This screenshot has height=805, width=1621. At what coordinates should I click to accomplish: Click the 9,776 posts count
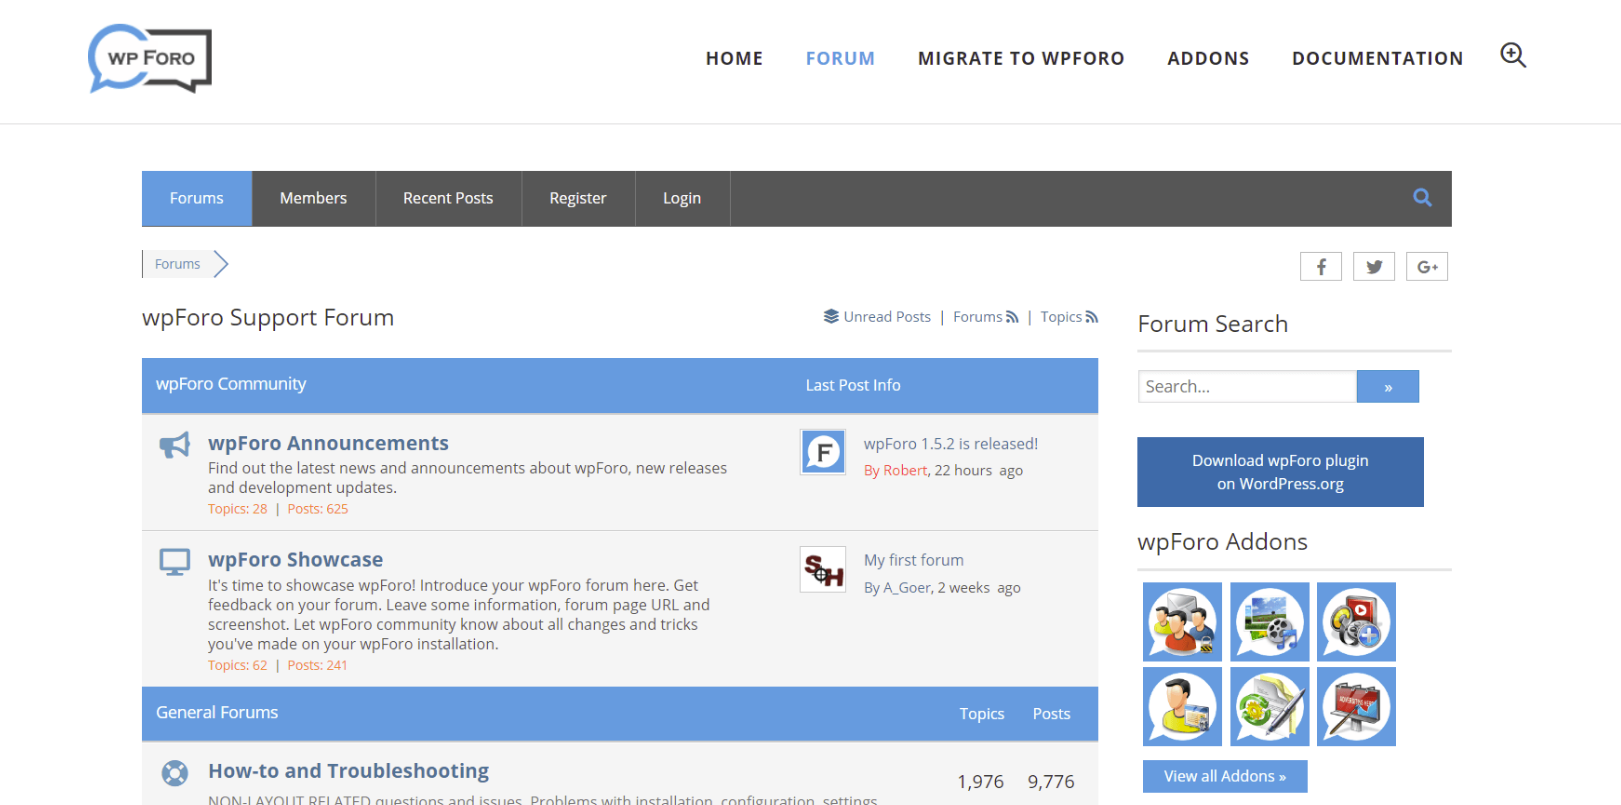(1051, 782)
